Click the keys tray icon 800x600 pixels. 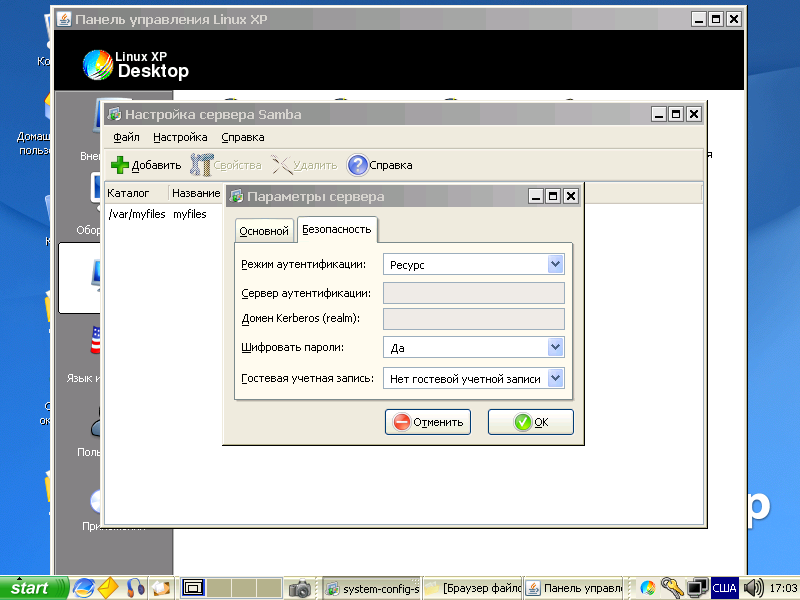coord(672,588)
